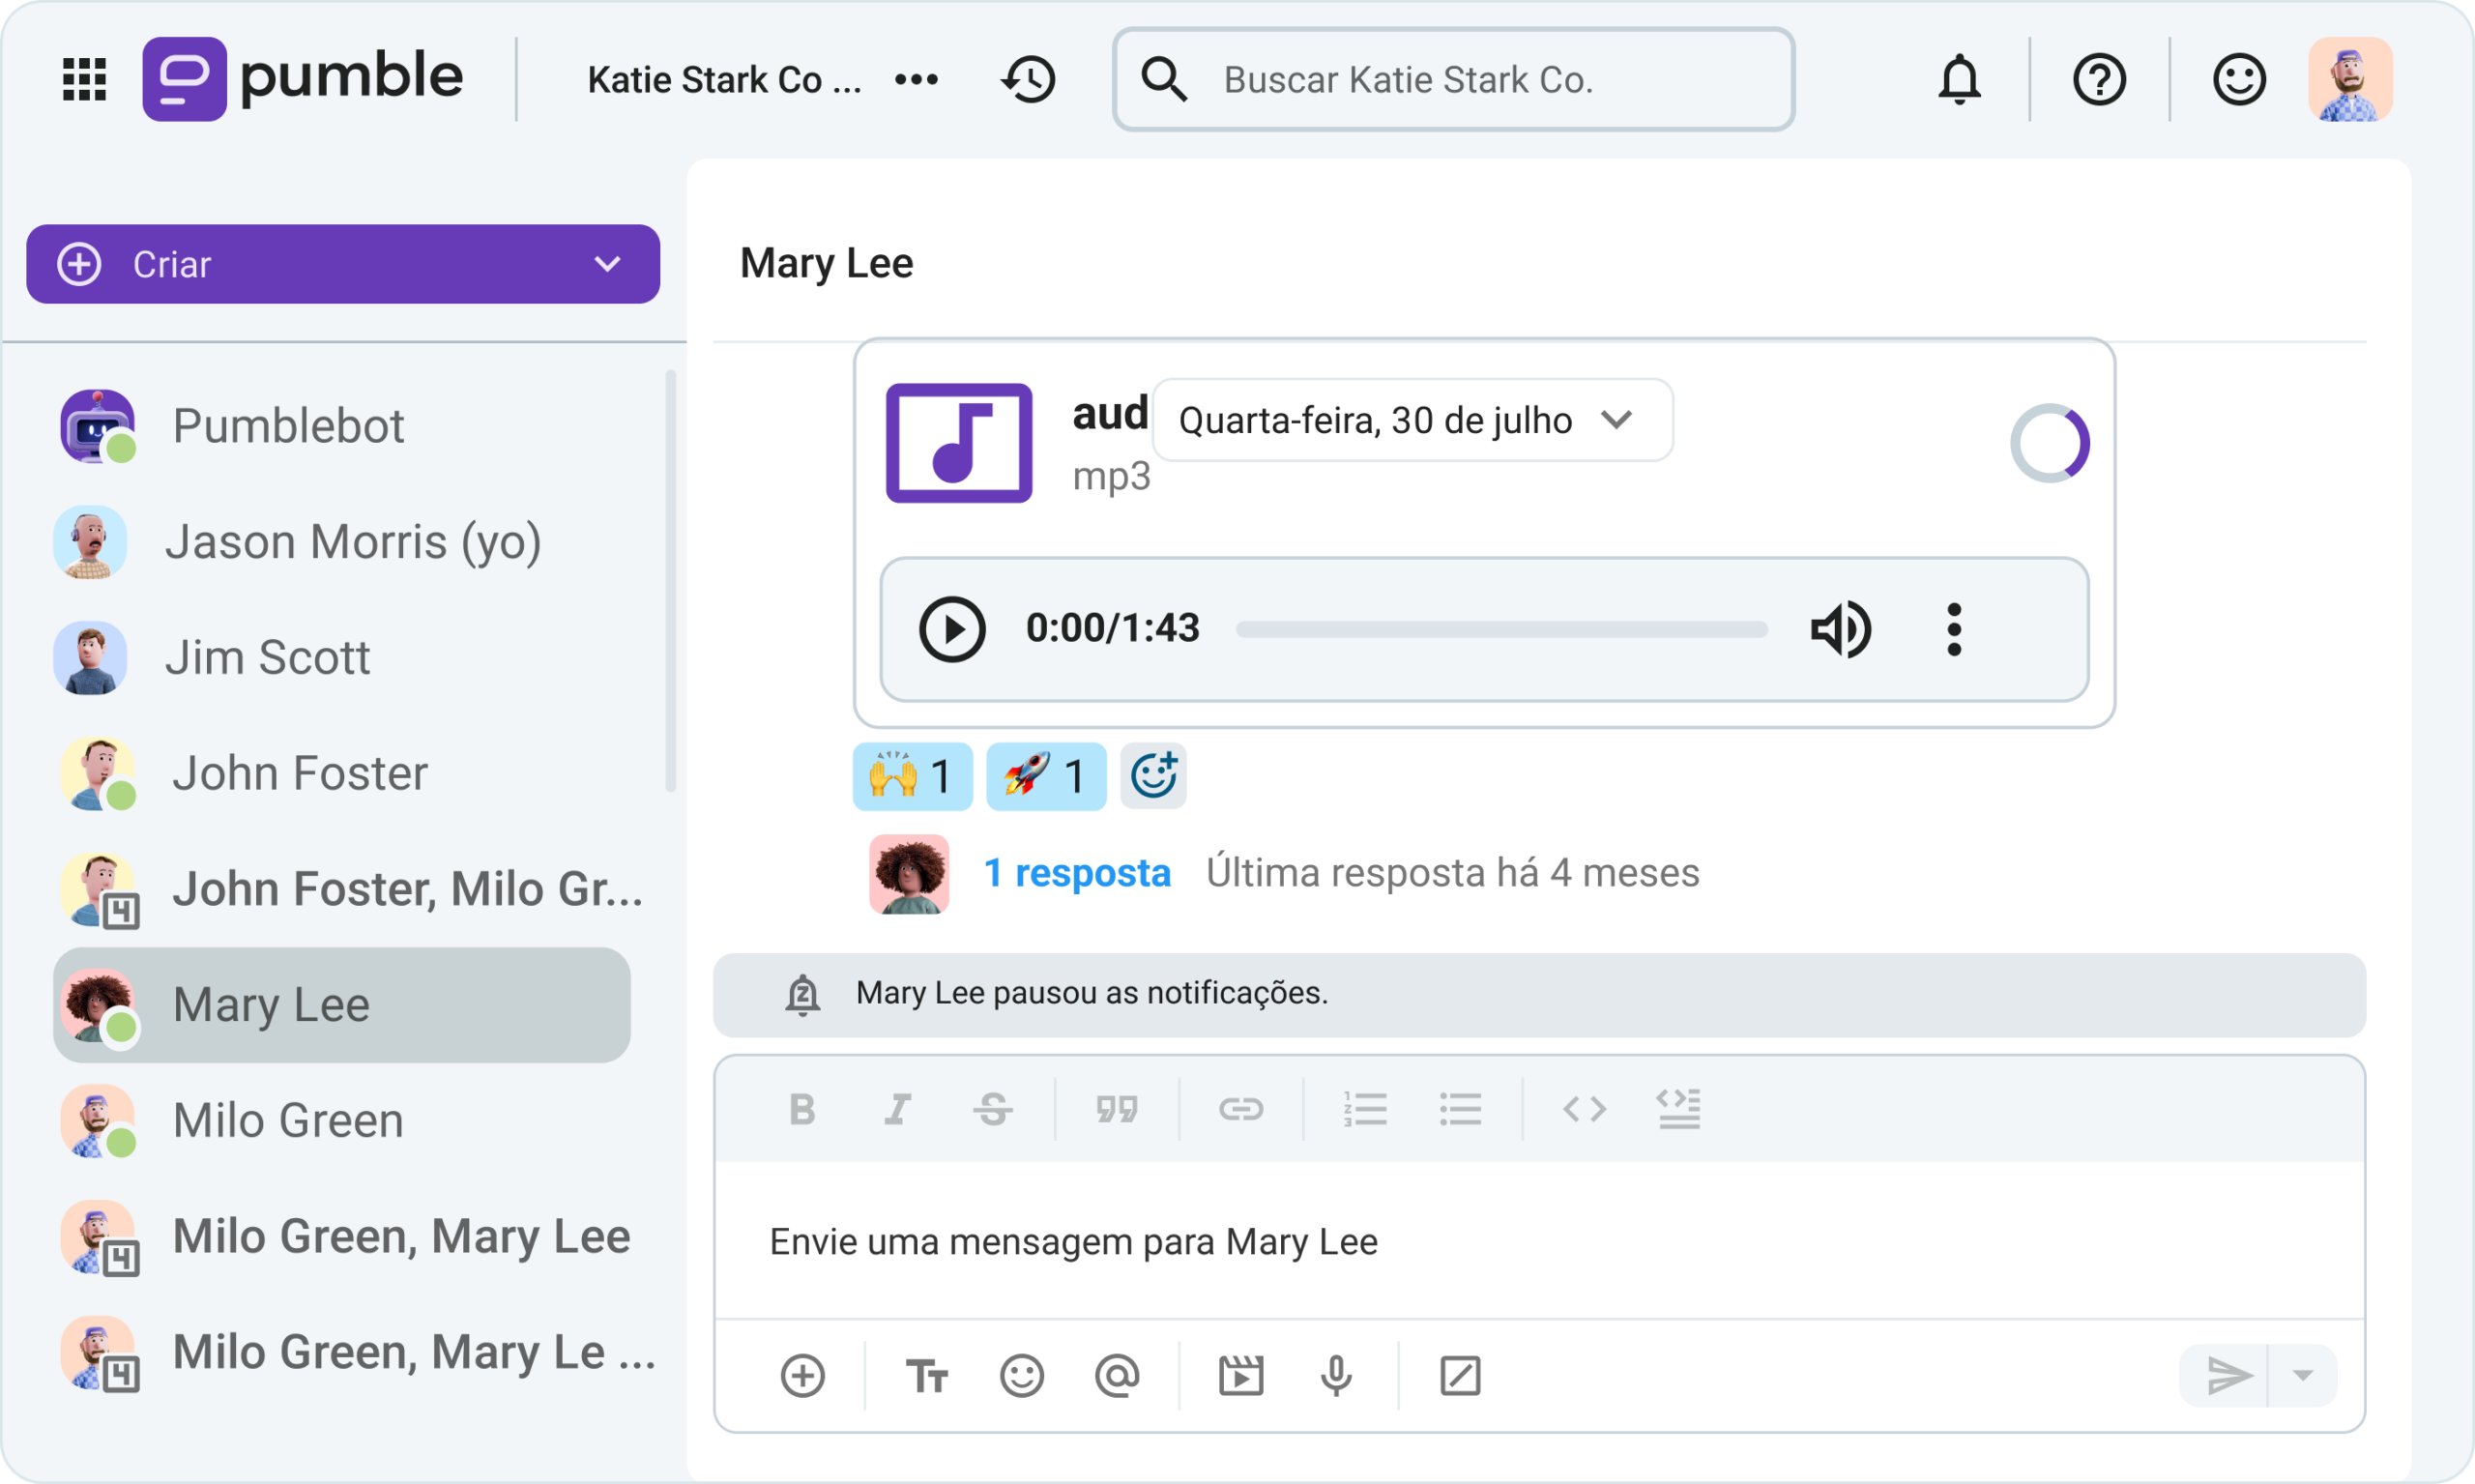Viewport: 2475px width, 1484px height.
Task: Click the microphone voice message icon
Action: tap(1336, 1376)
